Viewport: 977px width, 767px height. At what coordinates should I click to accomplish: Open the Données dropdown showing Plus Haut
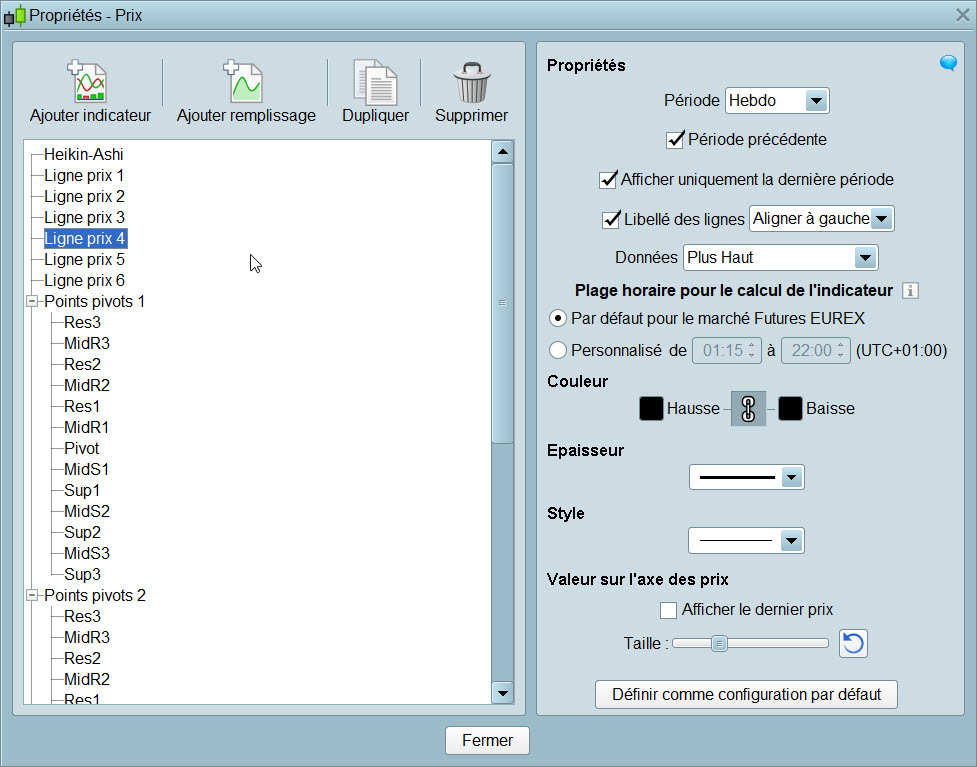[x=780, y=257]
